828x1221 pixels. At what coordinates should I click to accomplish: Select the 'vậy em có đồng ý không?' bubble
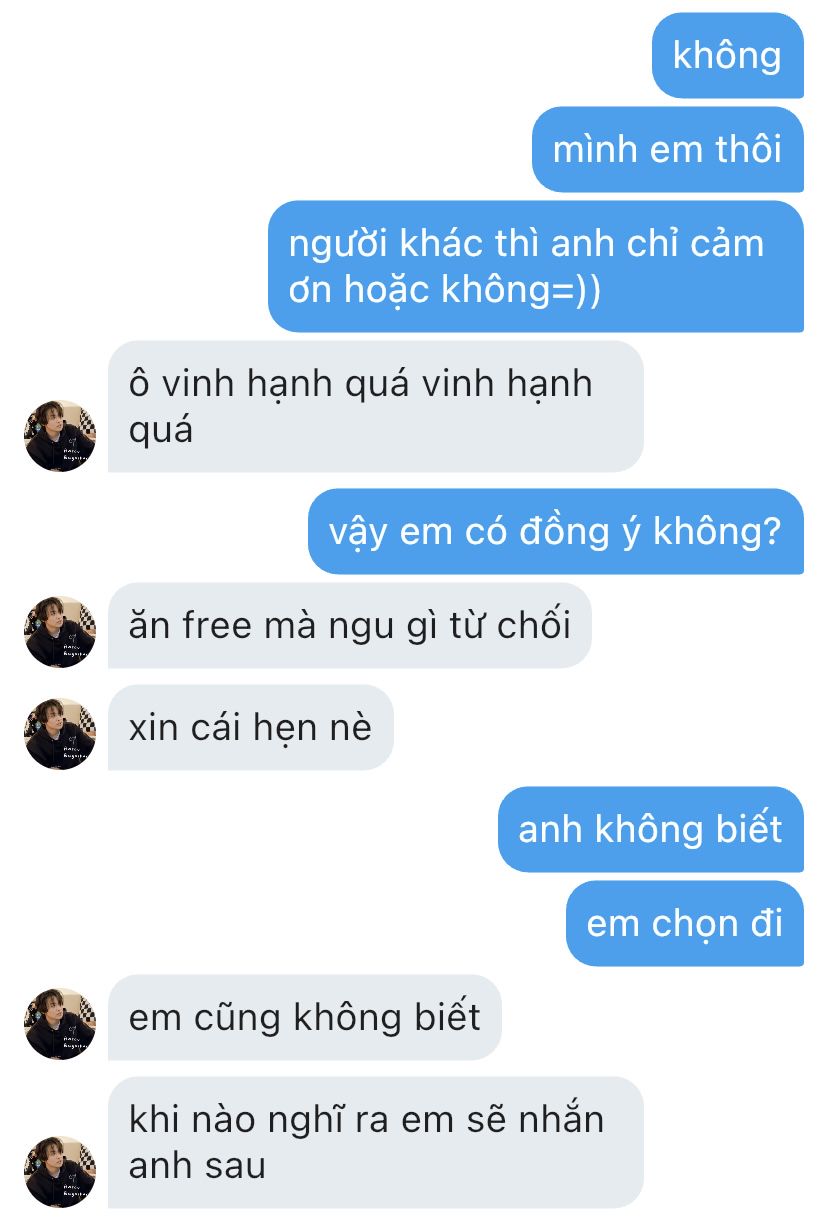pyautogui.click(x=555, y=531)
